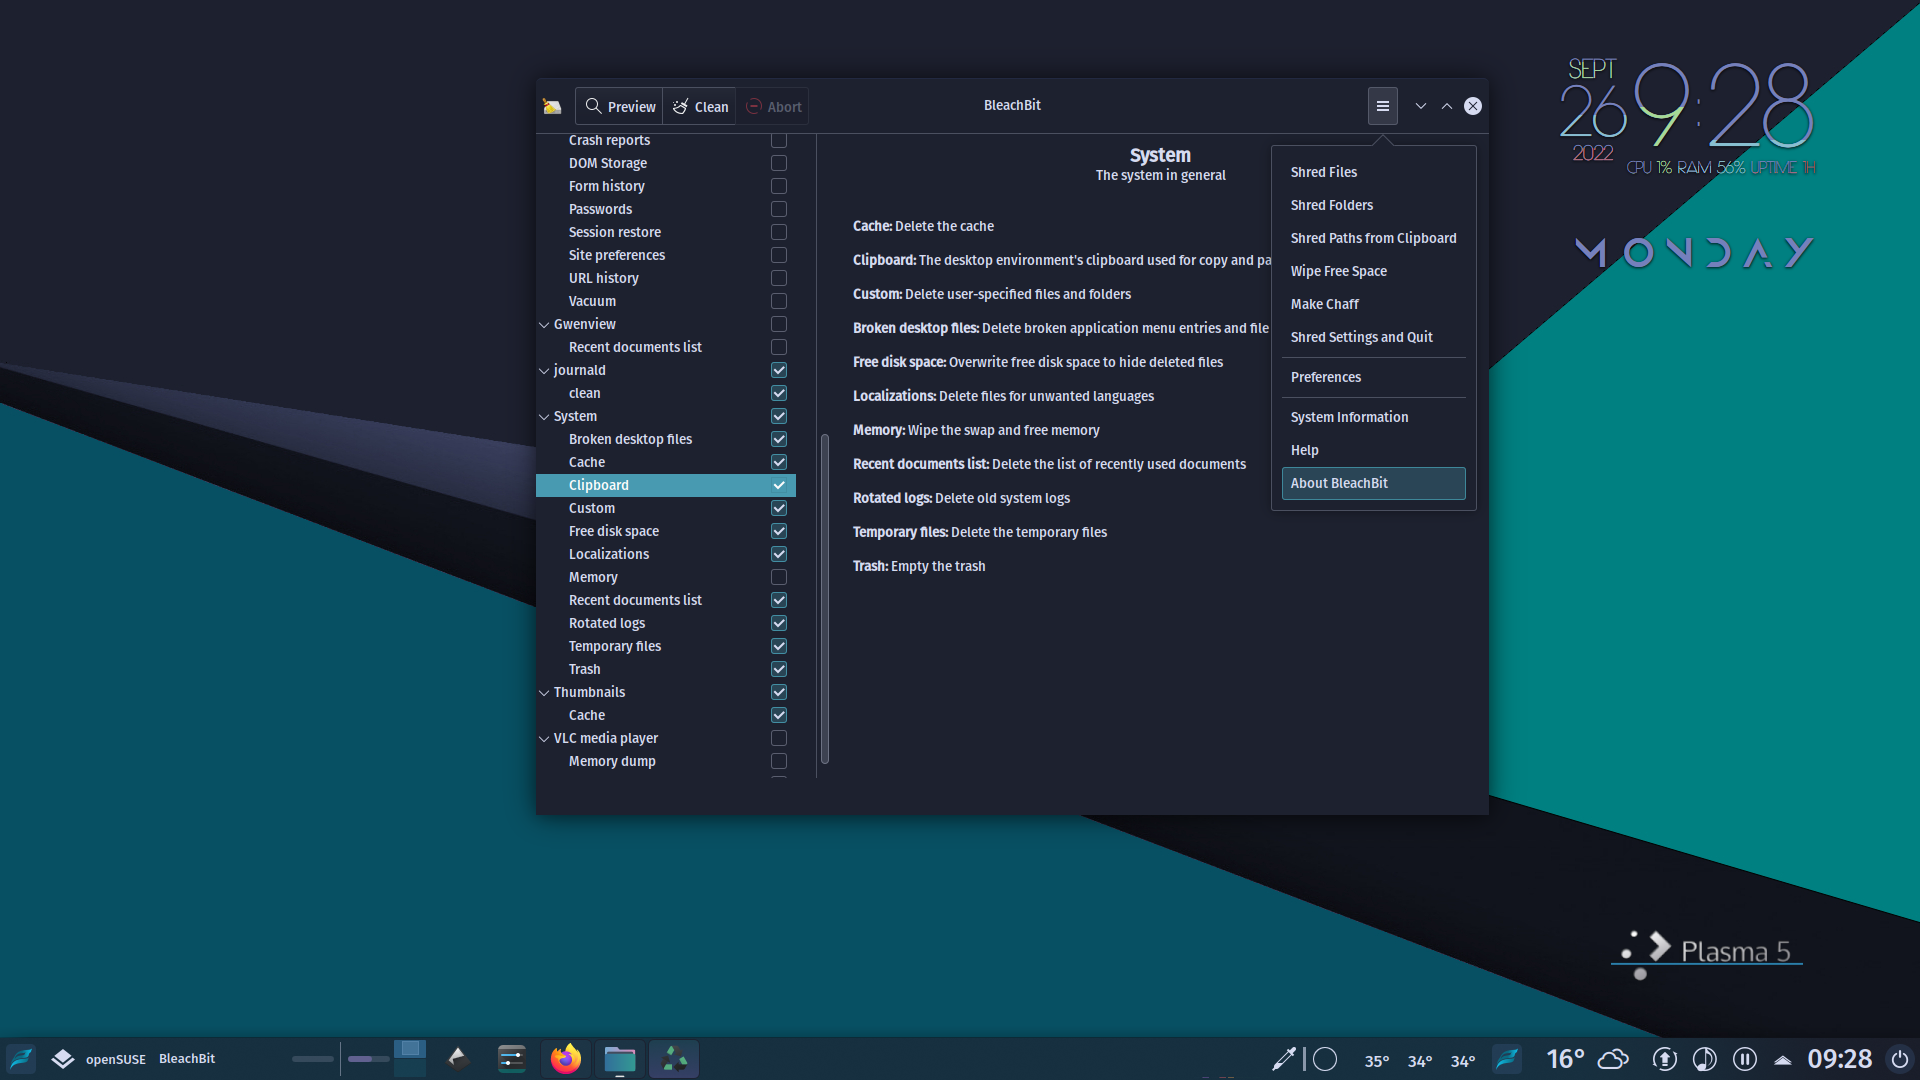The height and width of the screenshot is (1080, 1920).
Task: Select Shred Paths from Clipboard
Action: [x=1373, y=238]
